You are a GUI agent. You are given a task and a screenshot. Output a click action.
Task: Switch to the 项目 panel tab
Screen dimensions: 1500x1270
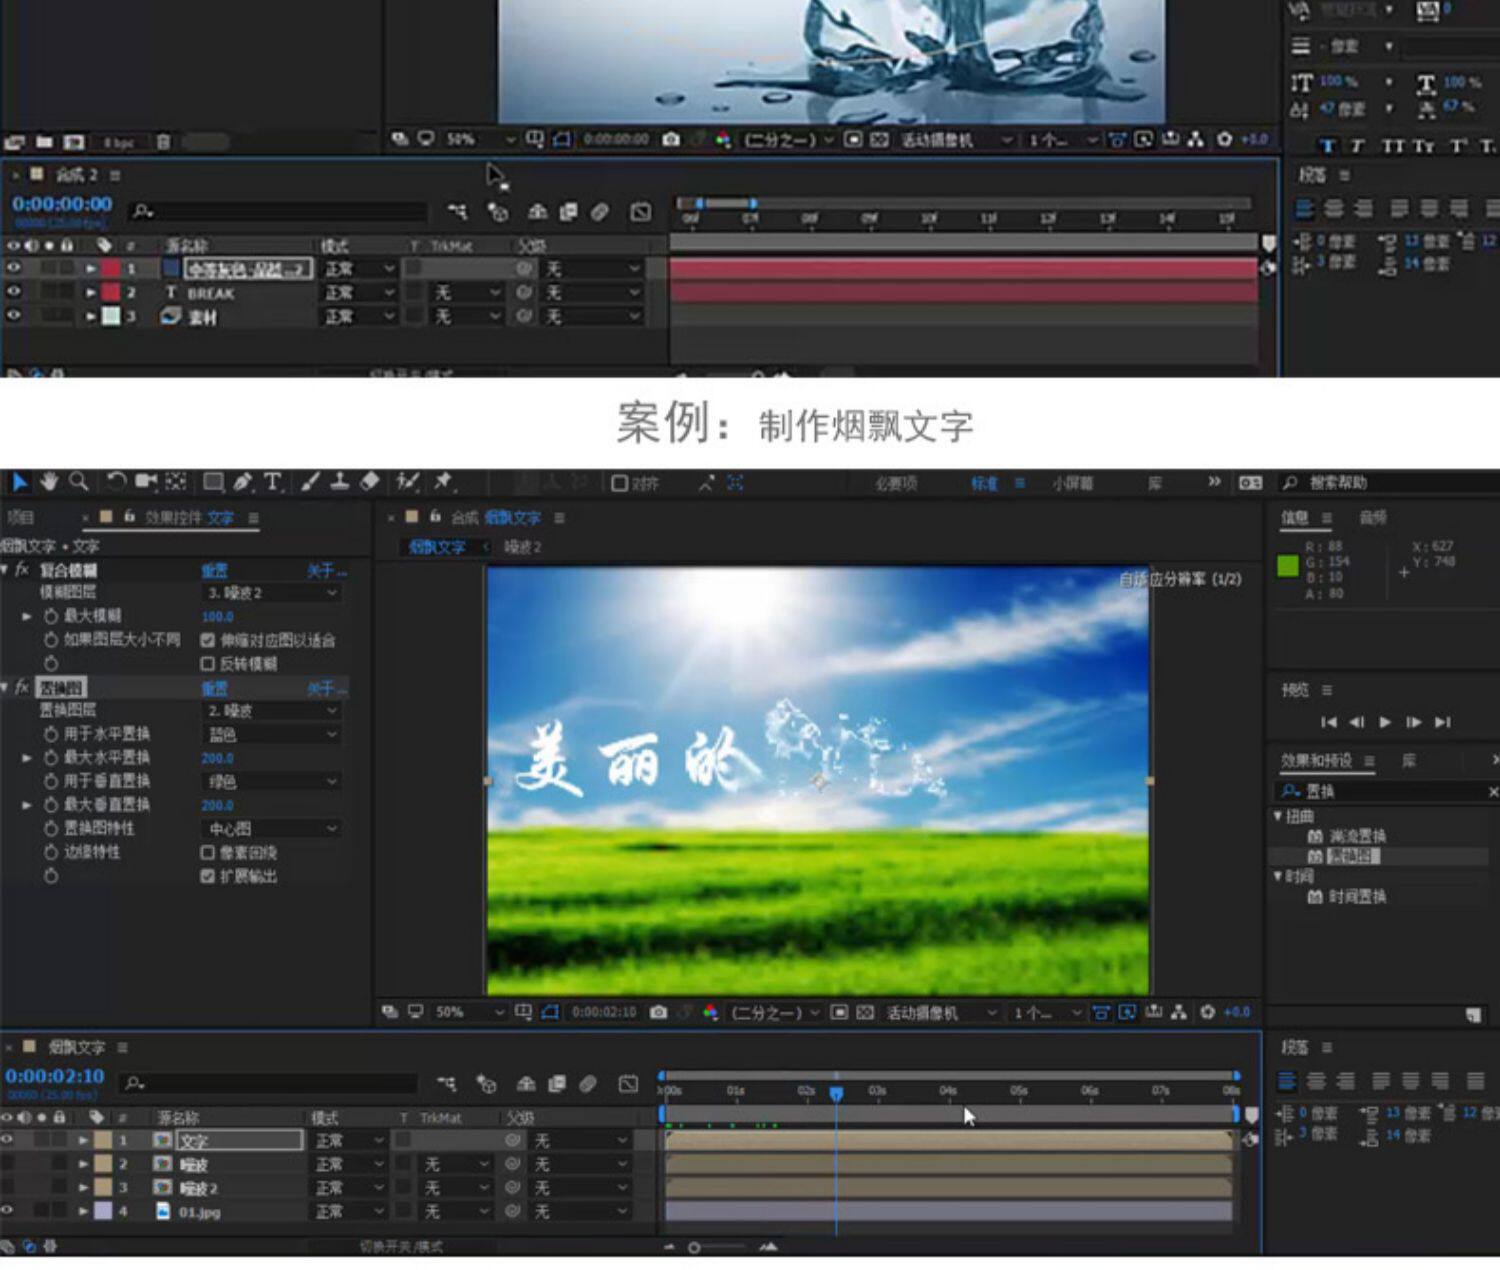(x=20, y=518)
